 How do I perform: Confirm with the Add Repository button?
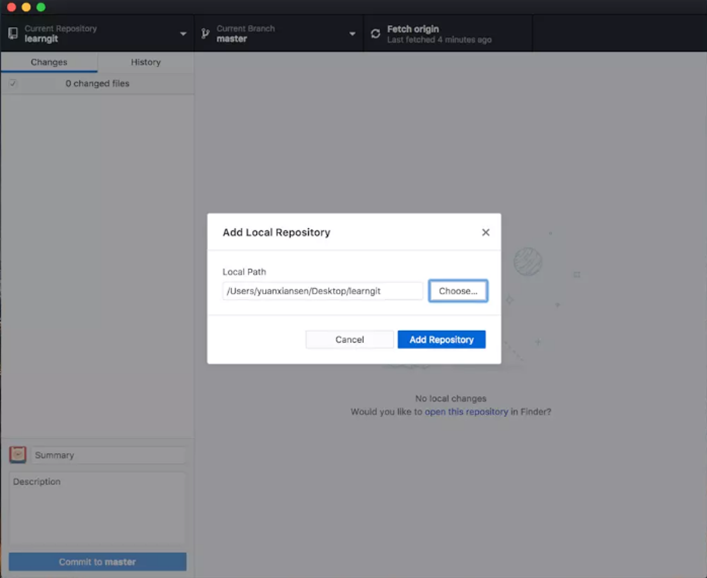tap(441, 339)
